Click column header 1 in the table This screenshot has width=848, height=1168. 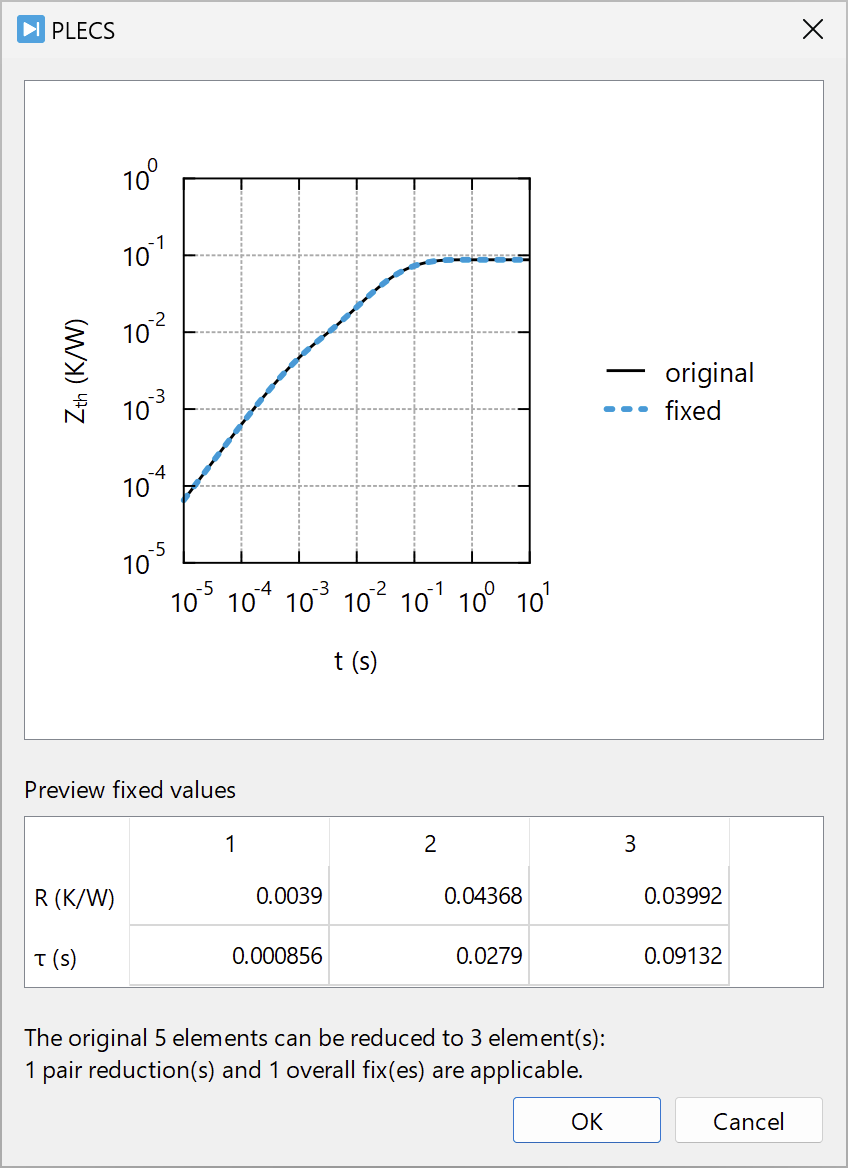pos(230,844)
